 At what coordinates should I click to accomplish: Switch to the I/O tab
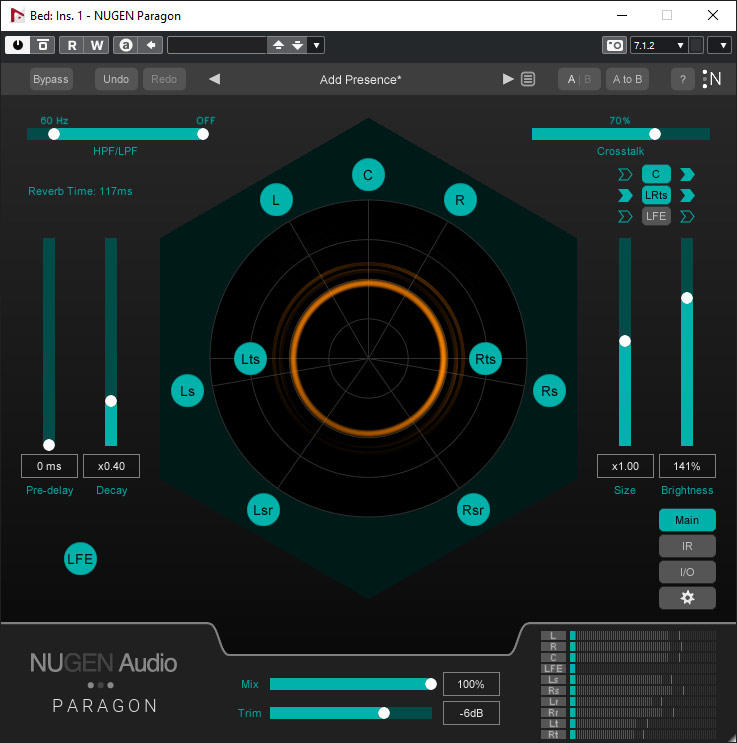[x=687, y=572]
